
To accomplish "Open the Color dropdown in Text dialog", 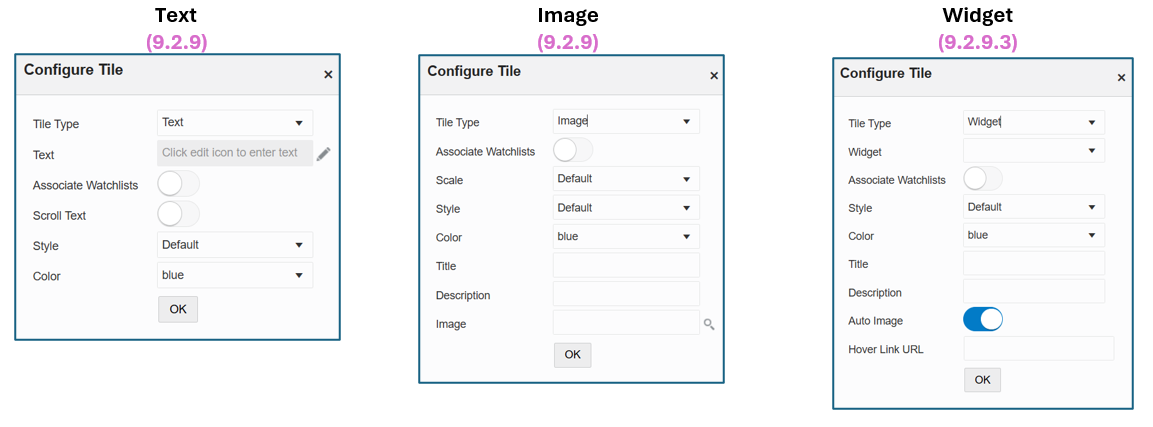I will (x=235, y=275).
